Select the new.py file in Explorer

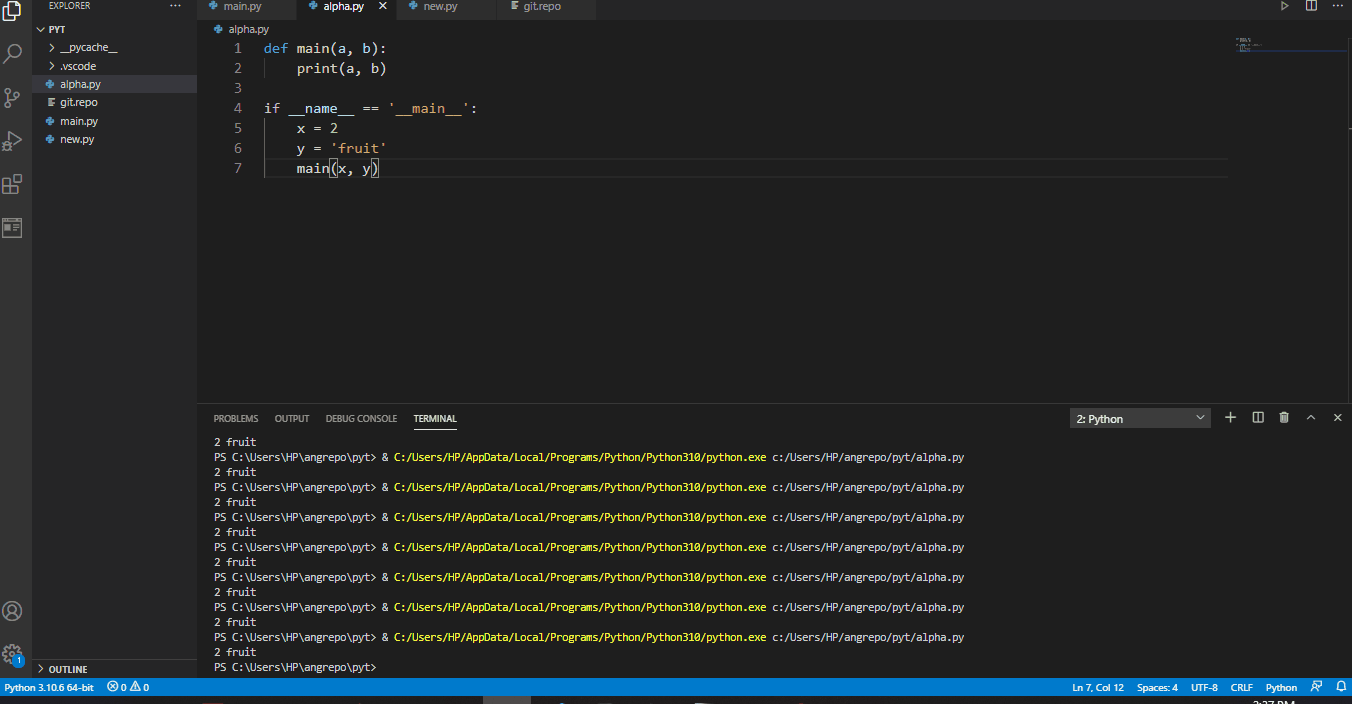coord(77,139)
